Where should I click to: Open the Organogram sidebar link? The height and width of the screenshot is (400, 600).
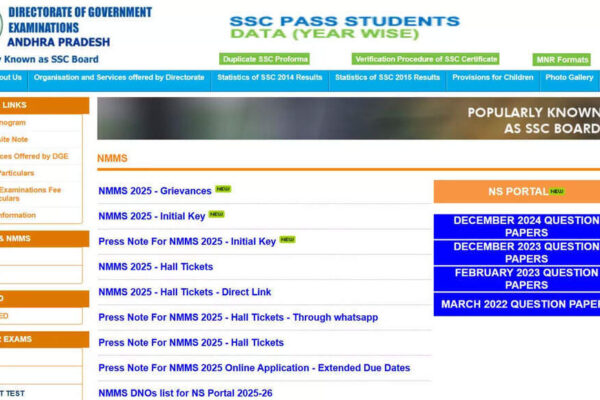pyautogui.click(x=13, y=122)
